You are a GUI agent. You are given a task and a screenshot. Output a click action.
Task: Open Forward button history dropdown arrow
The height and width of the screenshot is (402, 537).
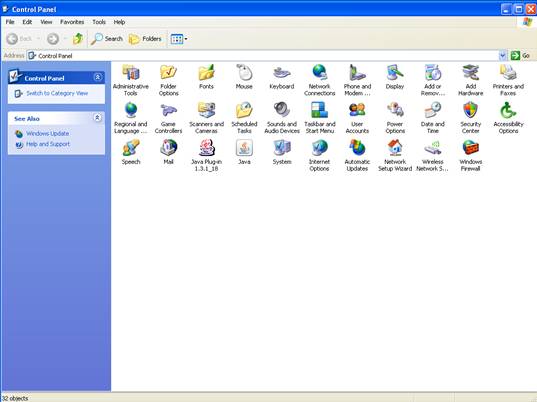coord(64,39)
